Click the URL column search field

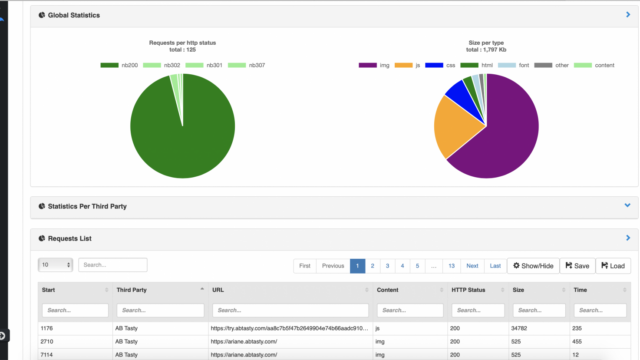[x=290, y=310]
